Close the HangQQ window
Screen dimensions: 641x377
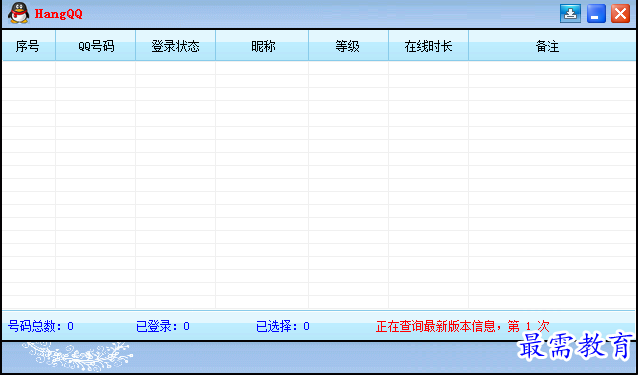621,13
